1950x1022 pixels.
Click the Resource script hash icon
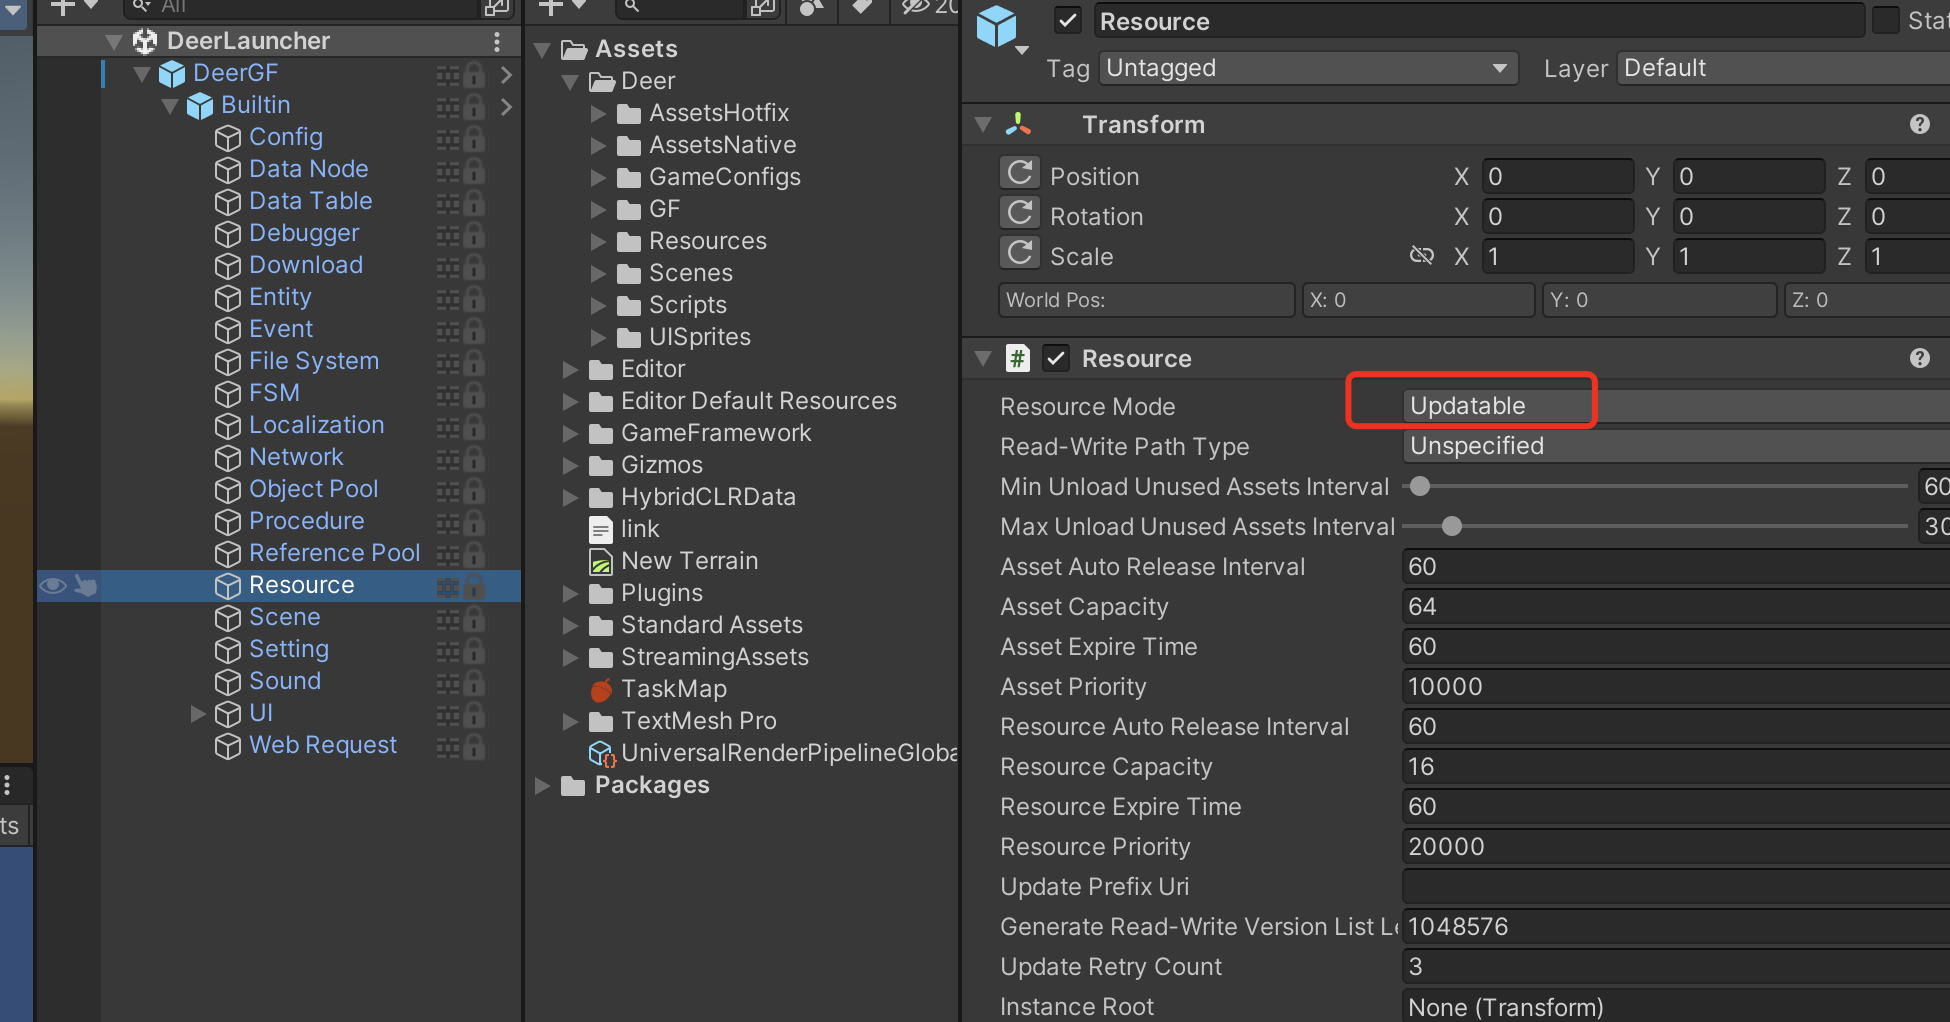click(x=1017, y=358)
